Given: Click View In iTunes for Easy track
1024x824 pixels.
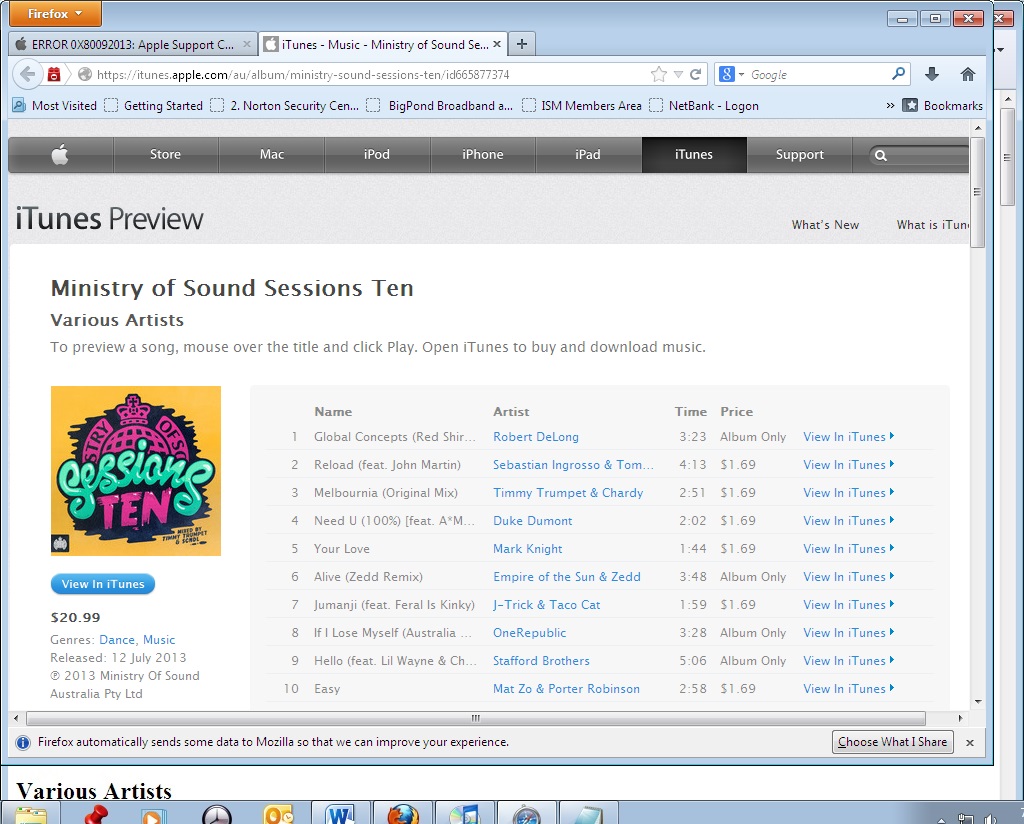Looking at the screenshot, I should 848,689.
